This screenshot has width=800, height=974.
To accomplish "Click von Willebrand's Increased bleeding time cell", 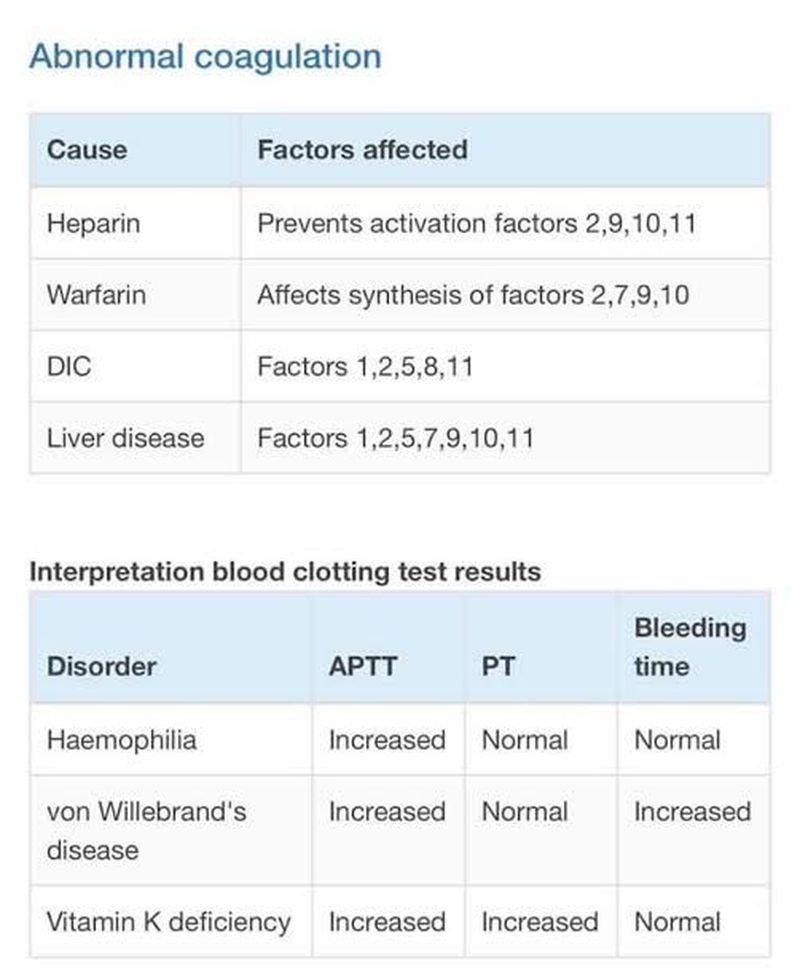I will [692, 811].
